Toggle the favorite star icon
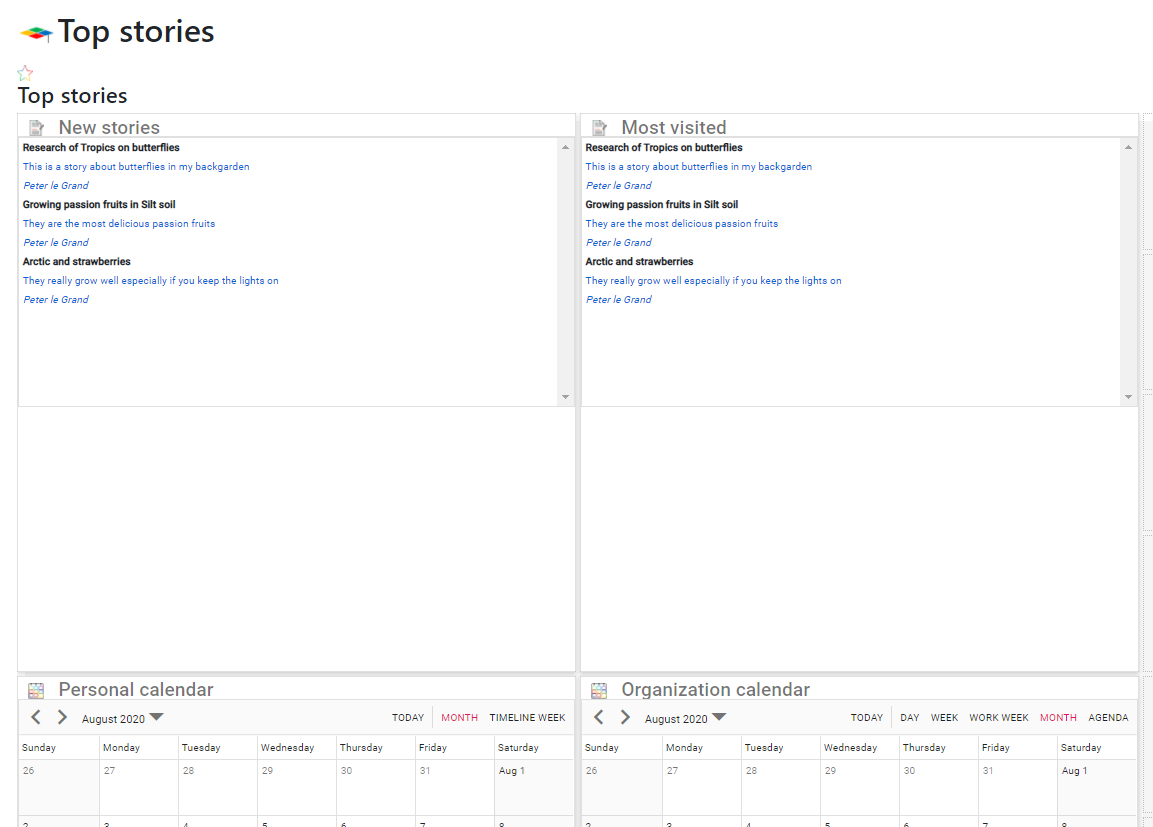 [x=25, y=73]
